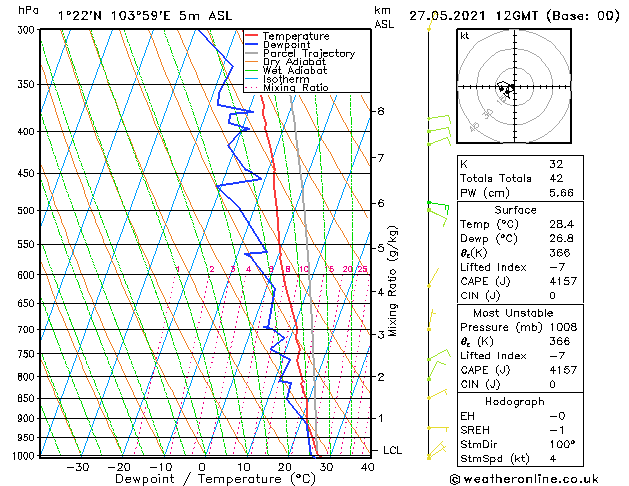Screen dimensions: 629x486
Task: Click the θe value in Most Unstable section
Action: [x=560, y=342]
